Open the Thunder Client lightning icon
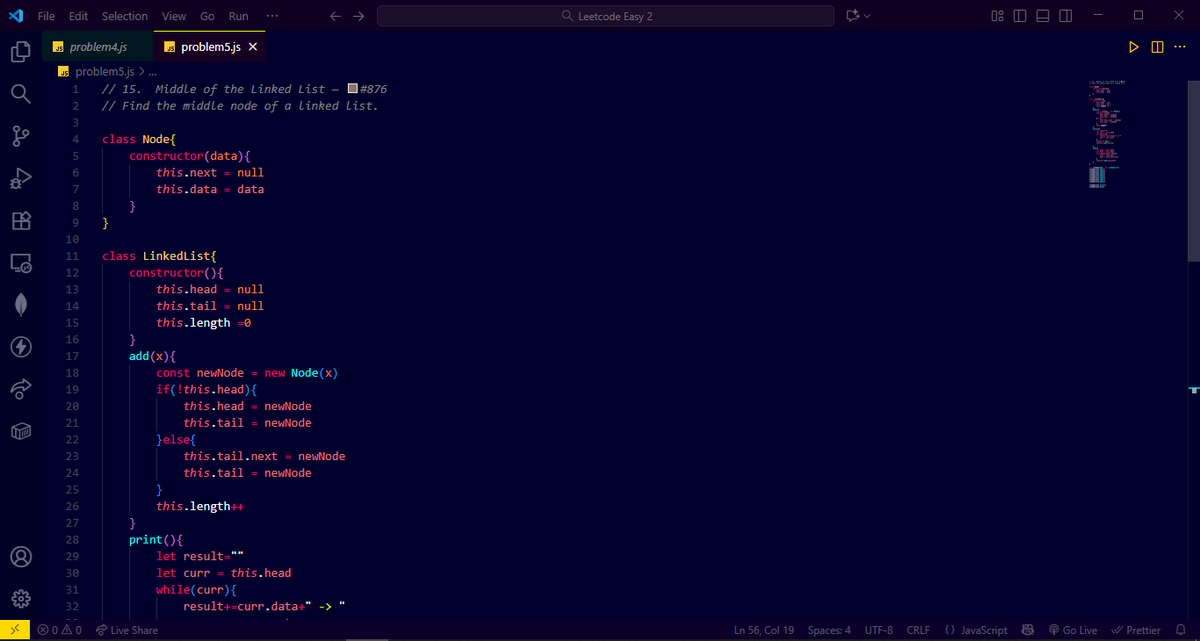1200x641 pixels. pos(21,347)
